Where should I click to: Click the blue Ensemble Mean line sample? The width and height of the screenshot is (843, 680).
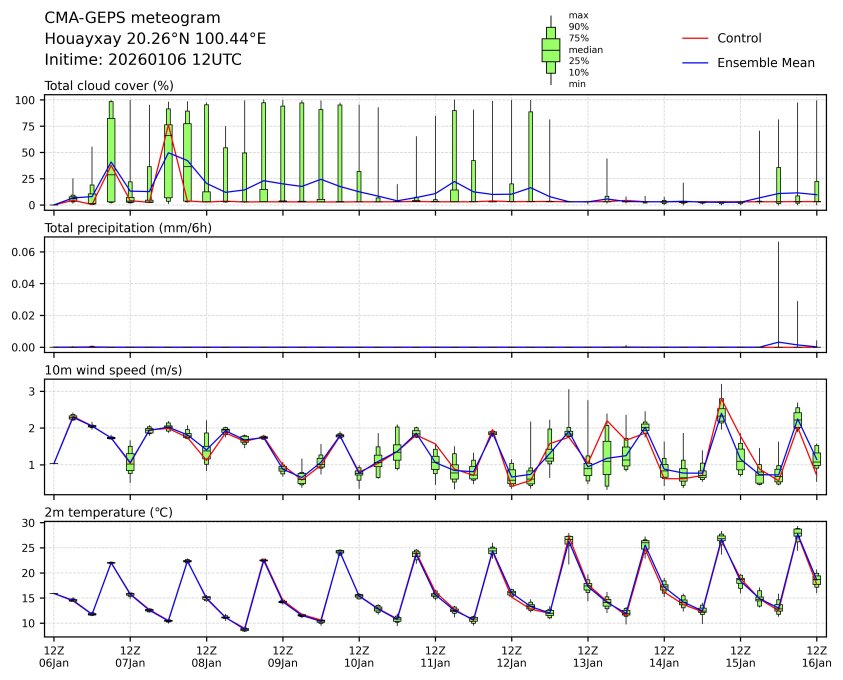coord(695,63)
